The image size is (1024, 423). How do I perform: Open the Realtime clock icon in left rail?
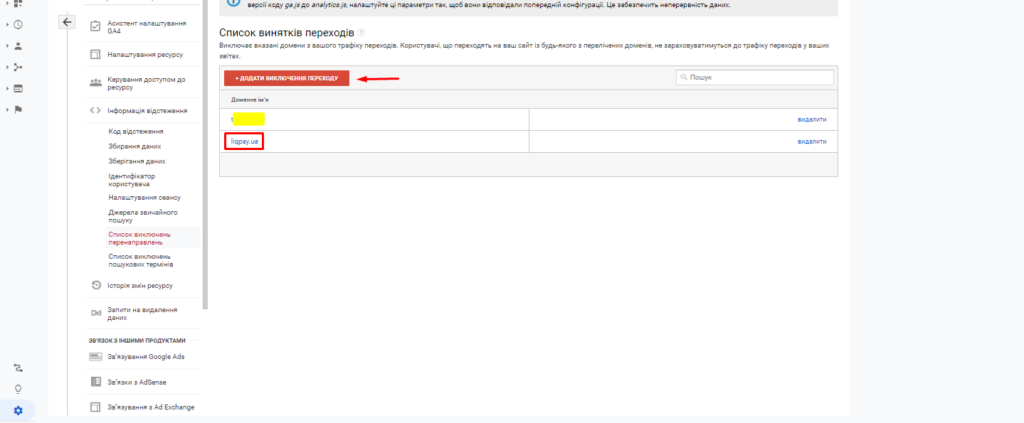tap(18, 25)
